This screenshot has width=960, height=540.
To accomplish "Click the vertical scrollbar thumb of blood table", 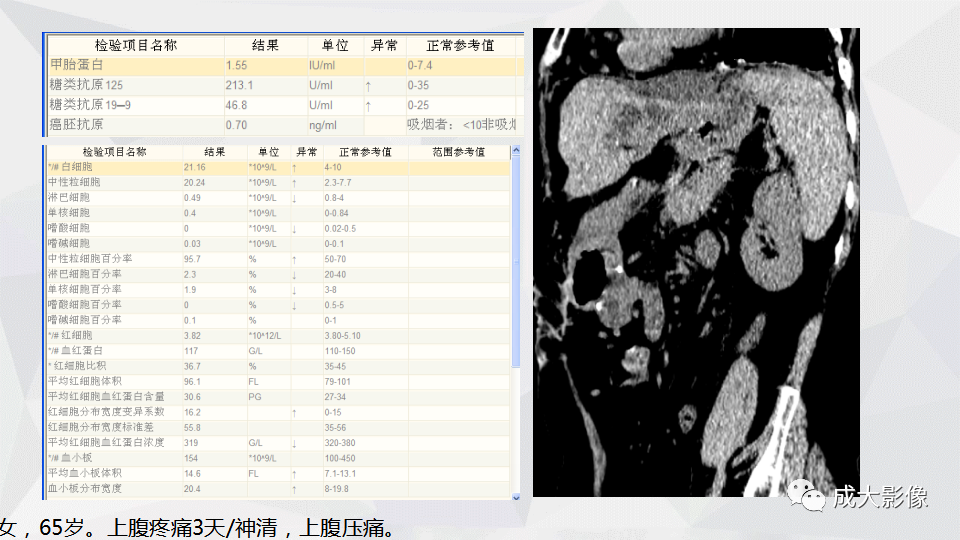I will [x=516, y=261].
